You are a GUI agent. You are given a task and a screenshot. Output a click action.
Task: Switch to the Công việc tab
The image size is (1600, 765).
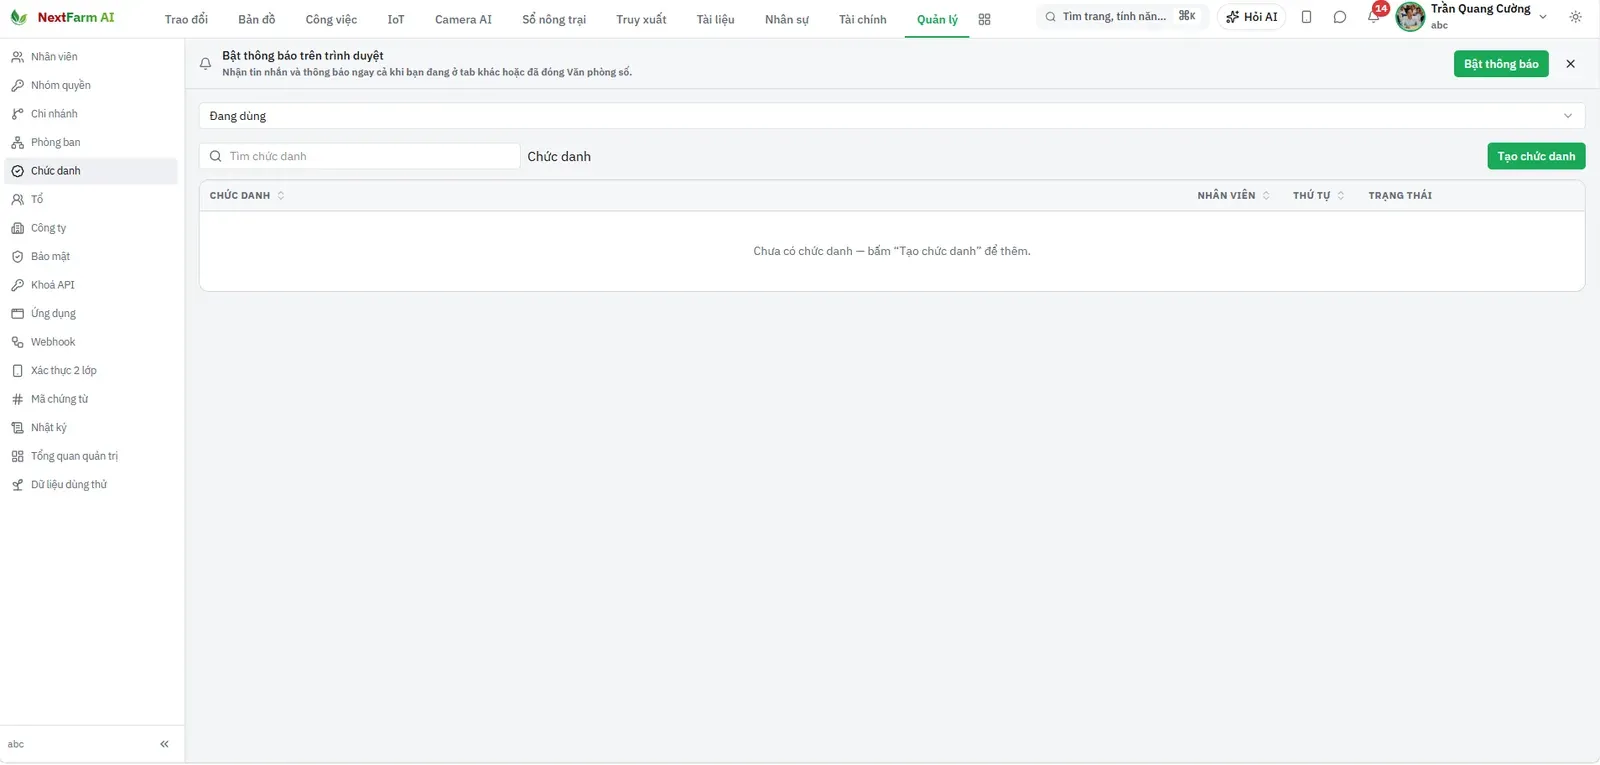pos(331,20)
